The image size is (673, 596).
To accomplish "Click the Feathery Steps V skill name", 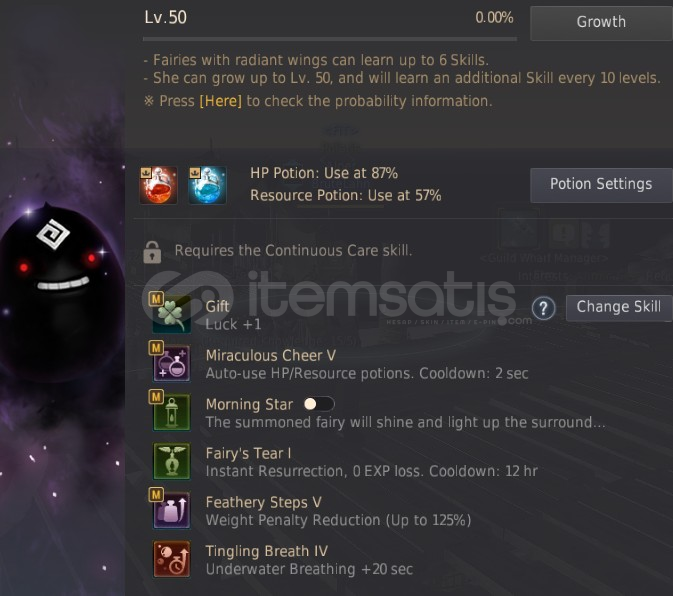I will tap(264, 502).
